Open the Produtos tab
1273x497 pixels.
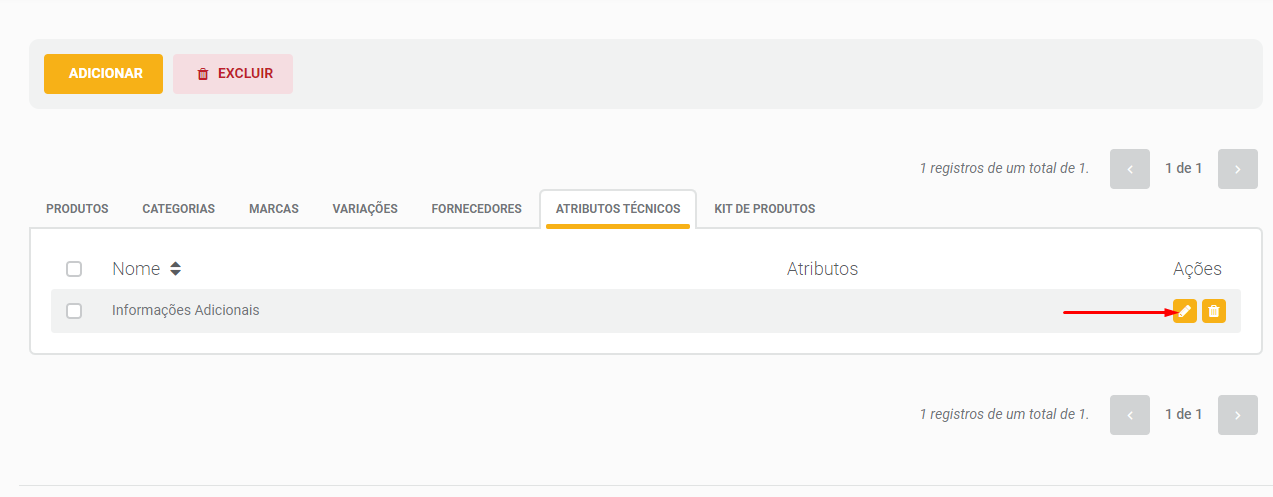point(77,209)
